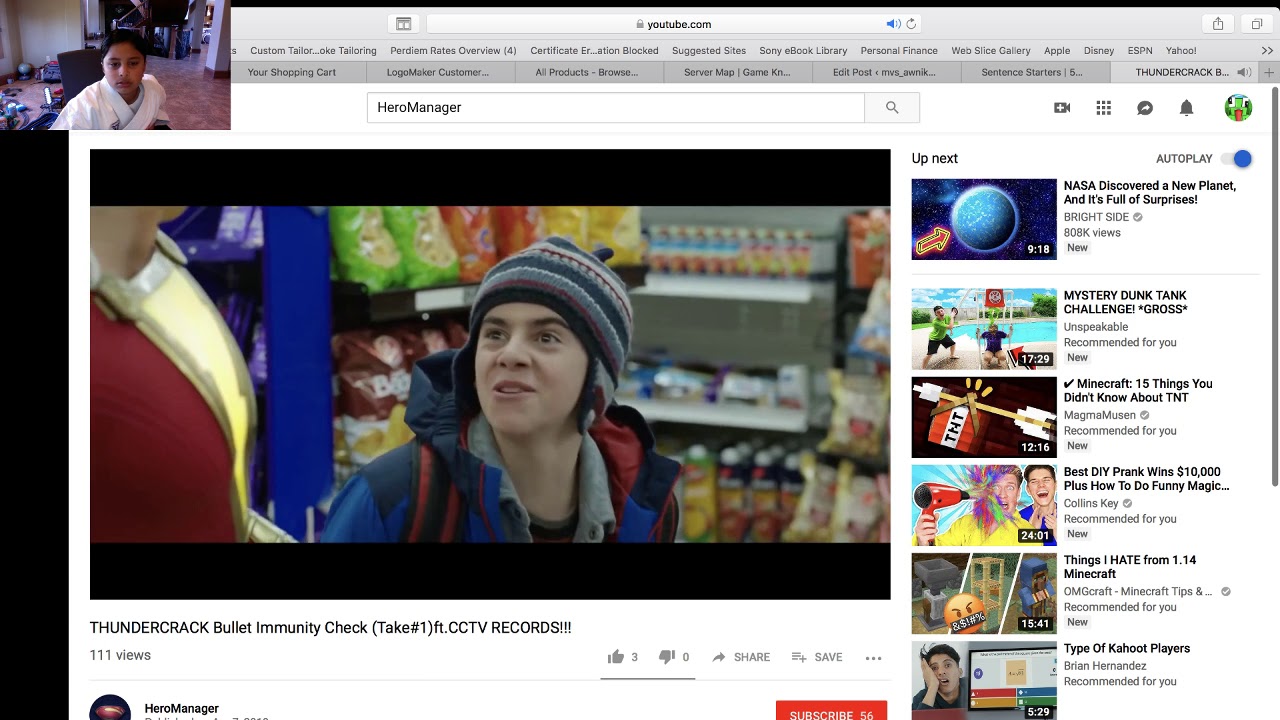Open the account avatar menu

click(1238, 108)
